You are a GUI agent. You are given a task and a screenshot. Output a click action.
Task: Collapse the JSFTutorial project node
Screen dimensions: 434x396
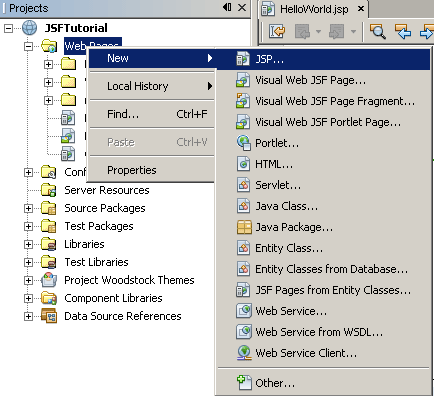point(8,28)
